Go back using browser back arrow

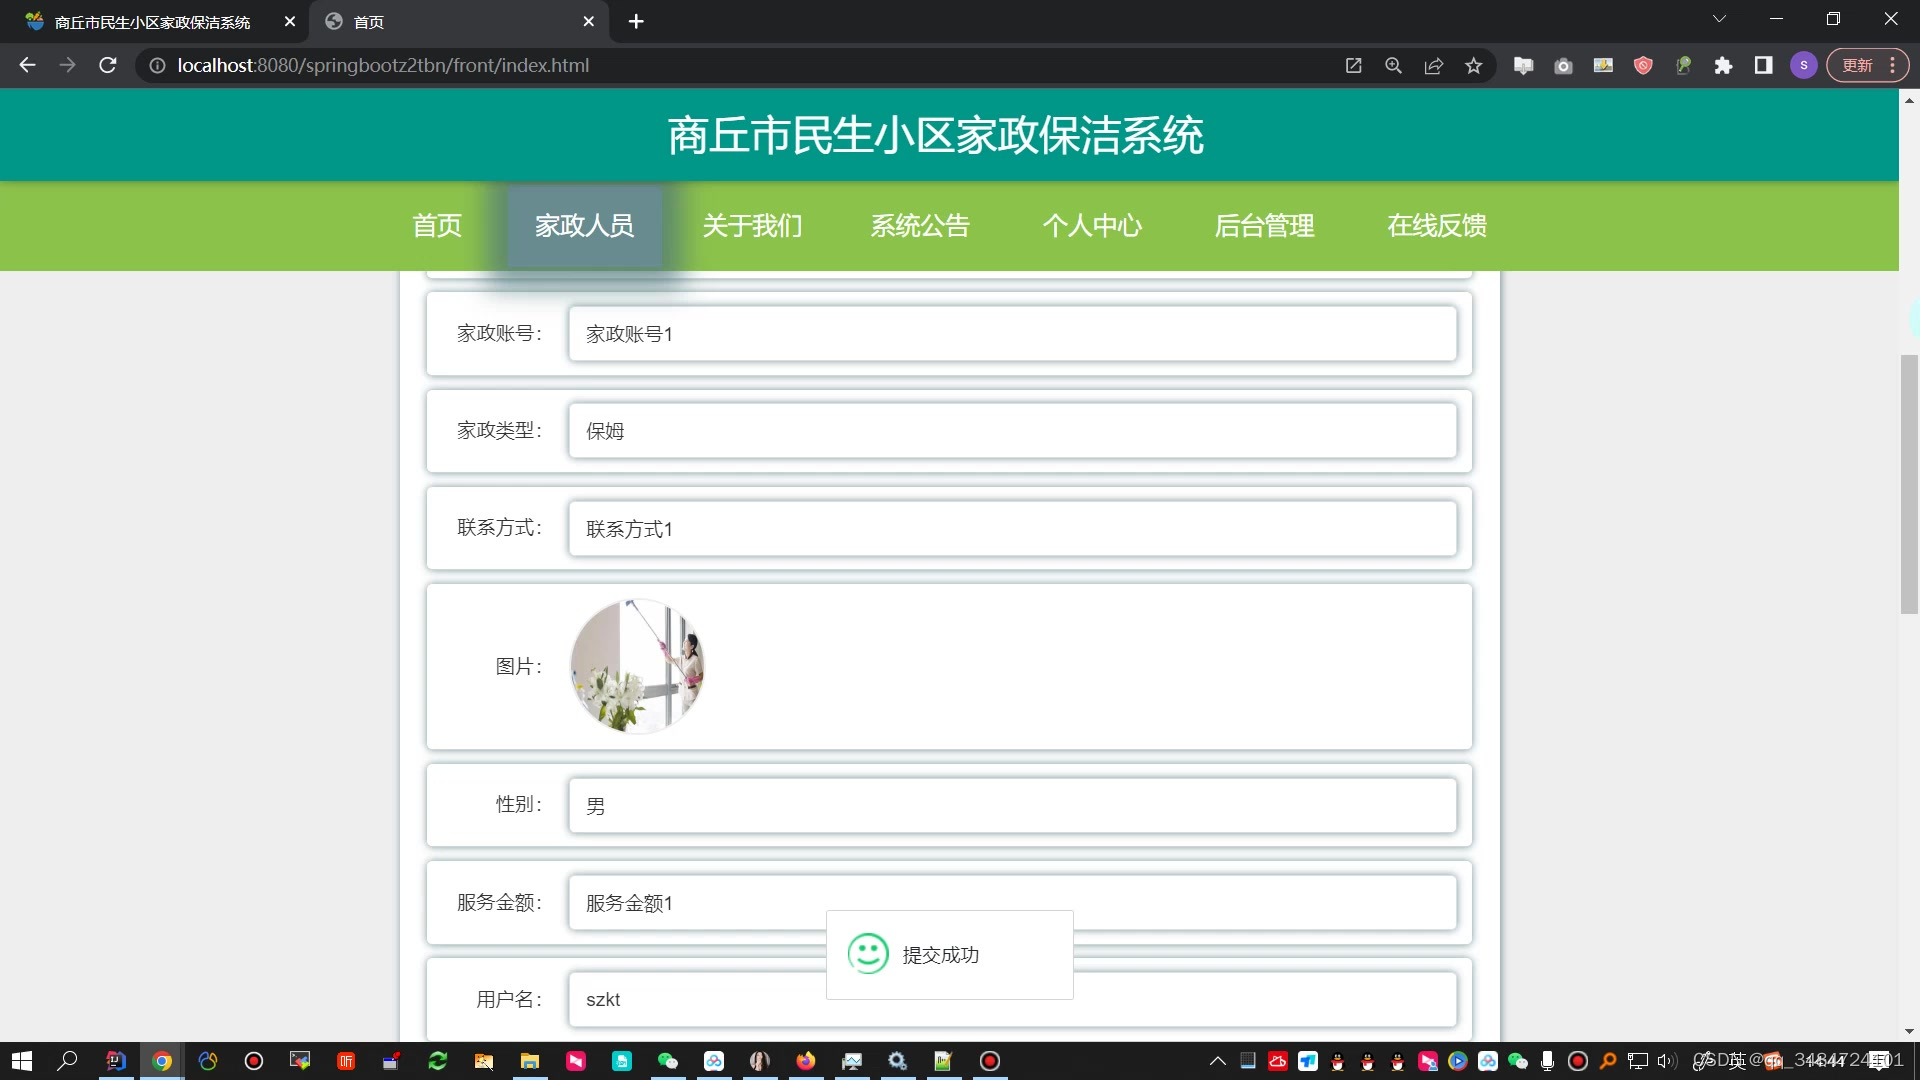tap(27, 65)
